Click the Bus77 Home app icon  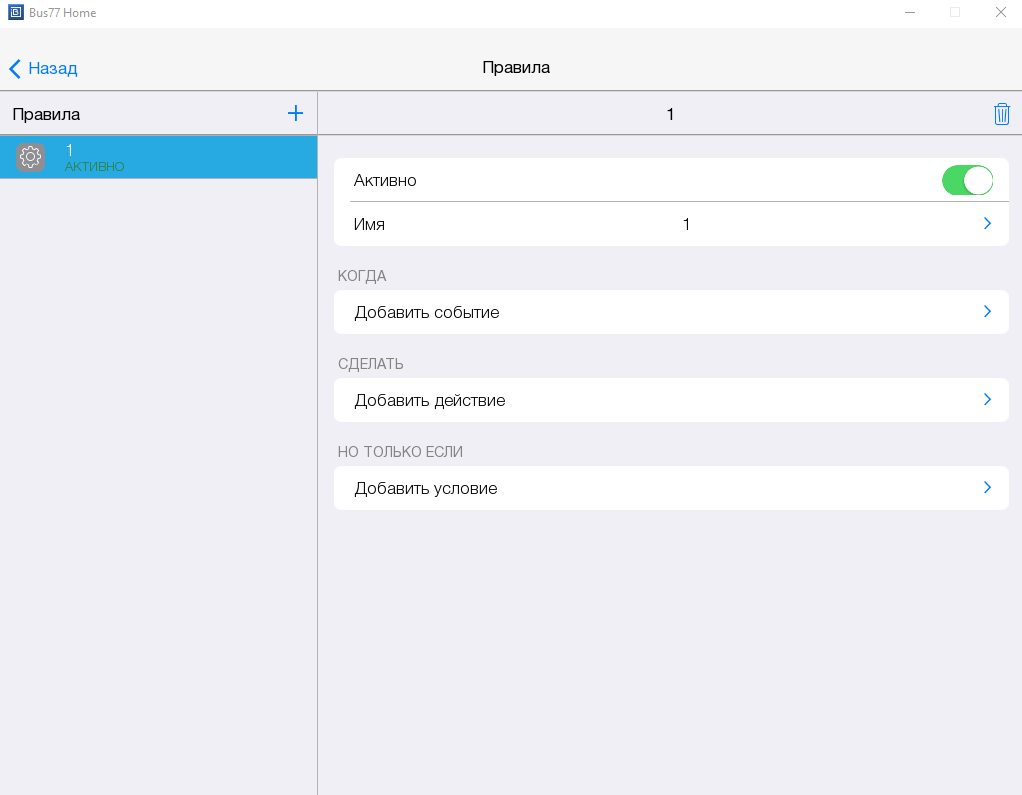[15, 13]
